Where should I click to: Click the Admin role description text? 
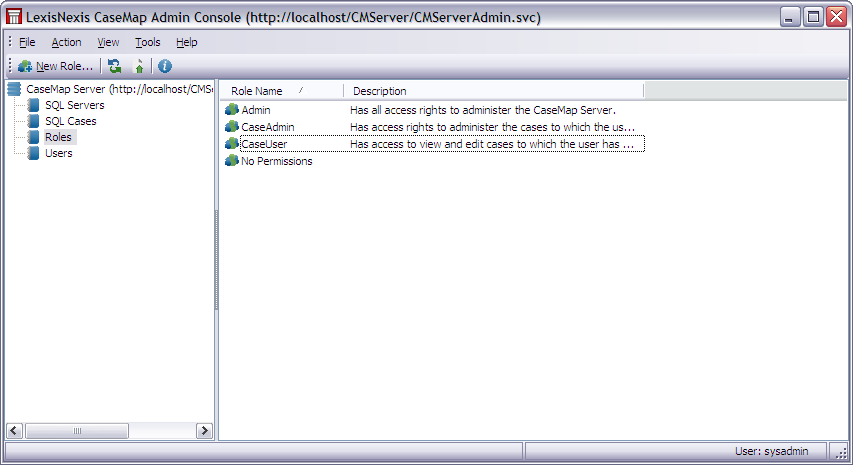(483, 110)
